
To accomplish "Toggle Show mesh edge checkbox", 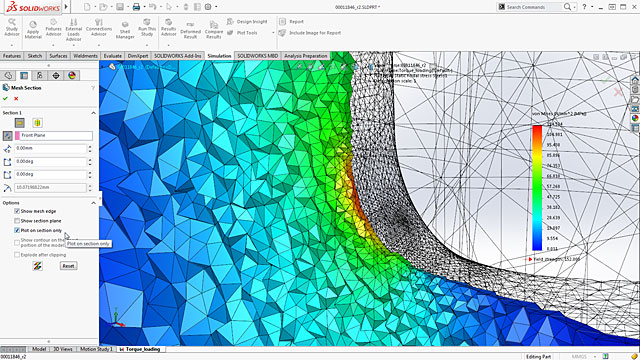I will click(x=17, y=211).
